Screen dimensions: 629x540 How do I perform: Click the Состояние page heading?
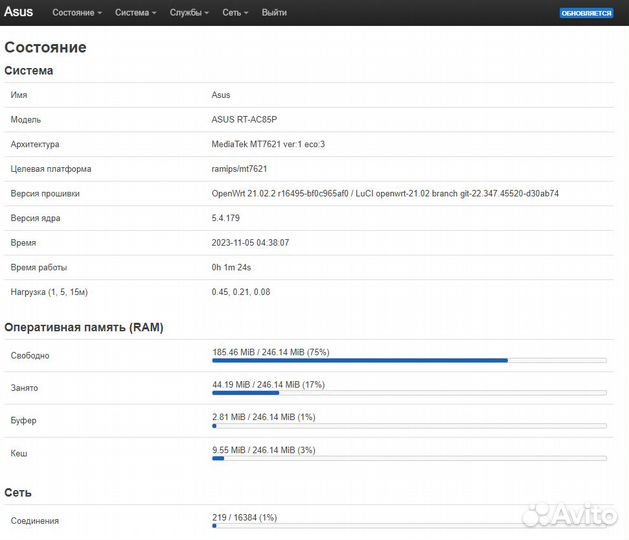pyautogui.click(x=45, y=47)
